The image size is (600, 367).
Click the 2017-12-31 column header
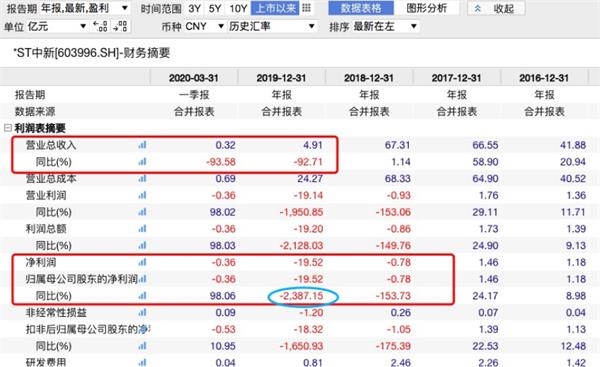tap(457, 78)
